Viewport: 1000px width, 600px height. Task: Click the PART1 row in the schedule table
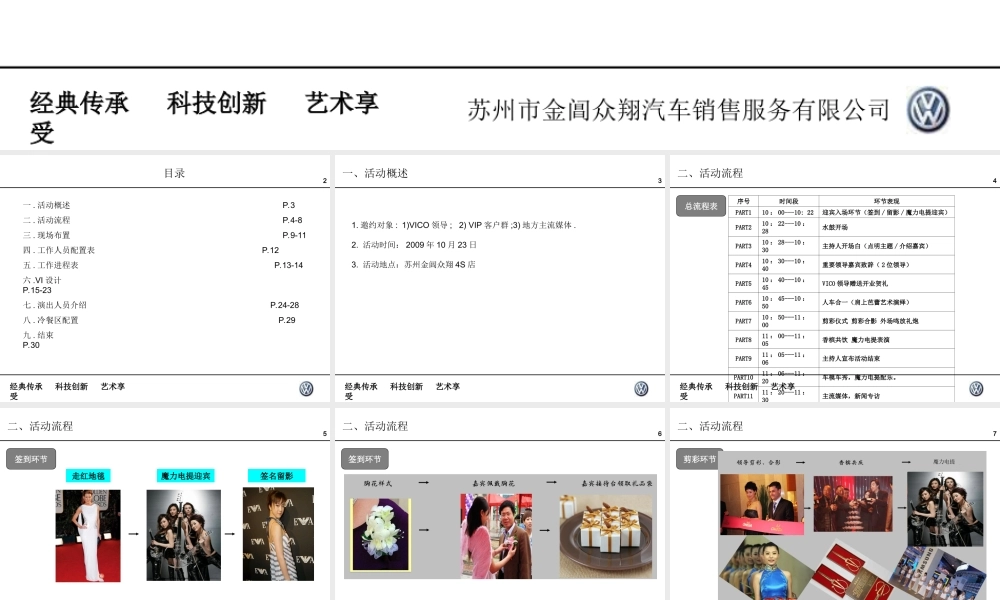841,212
